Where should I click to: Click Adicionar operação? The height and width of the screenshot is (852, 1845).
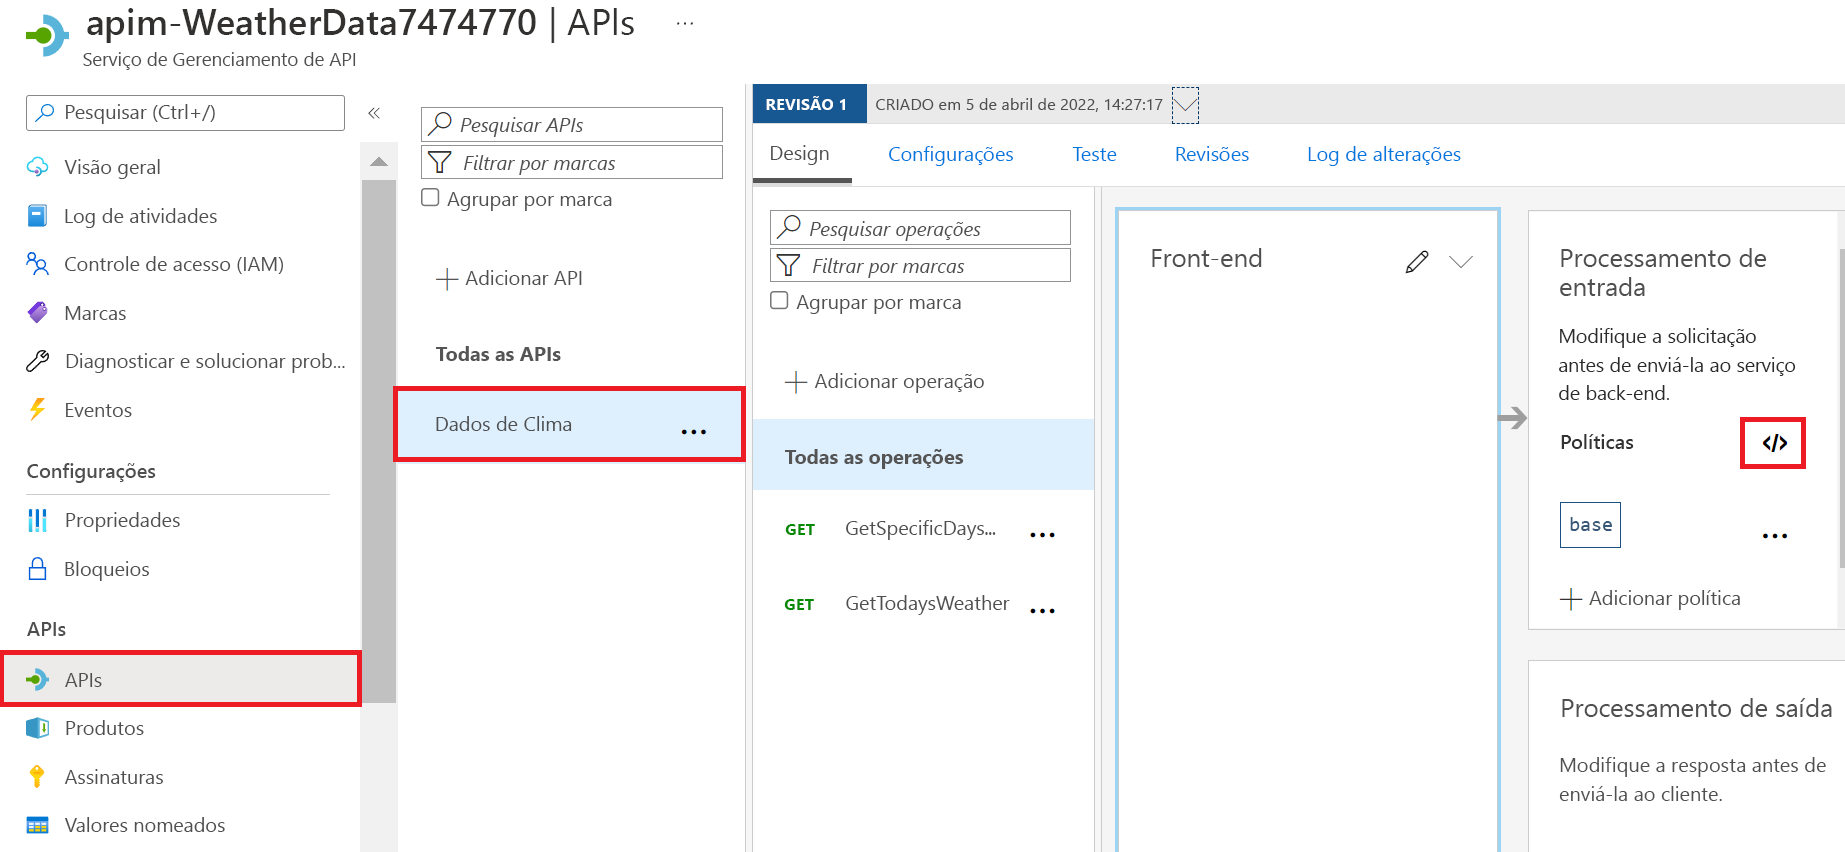885,381
